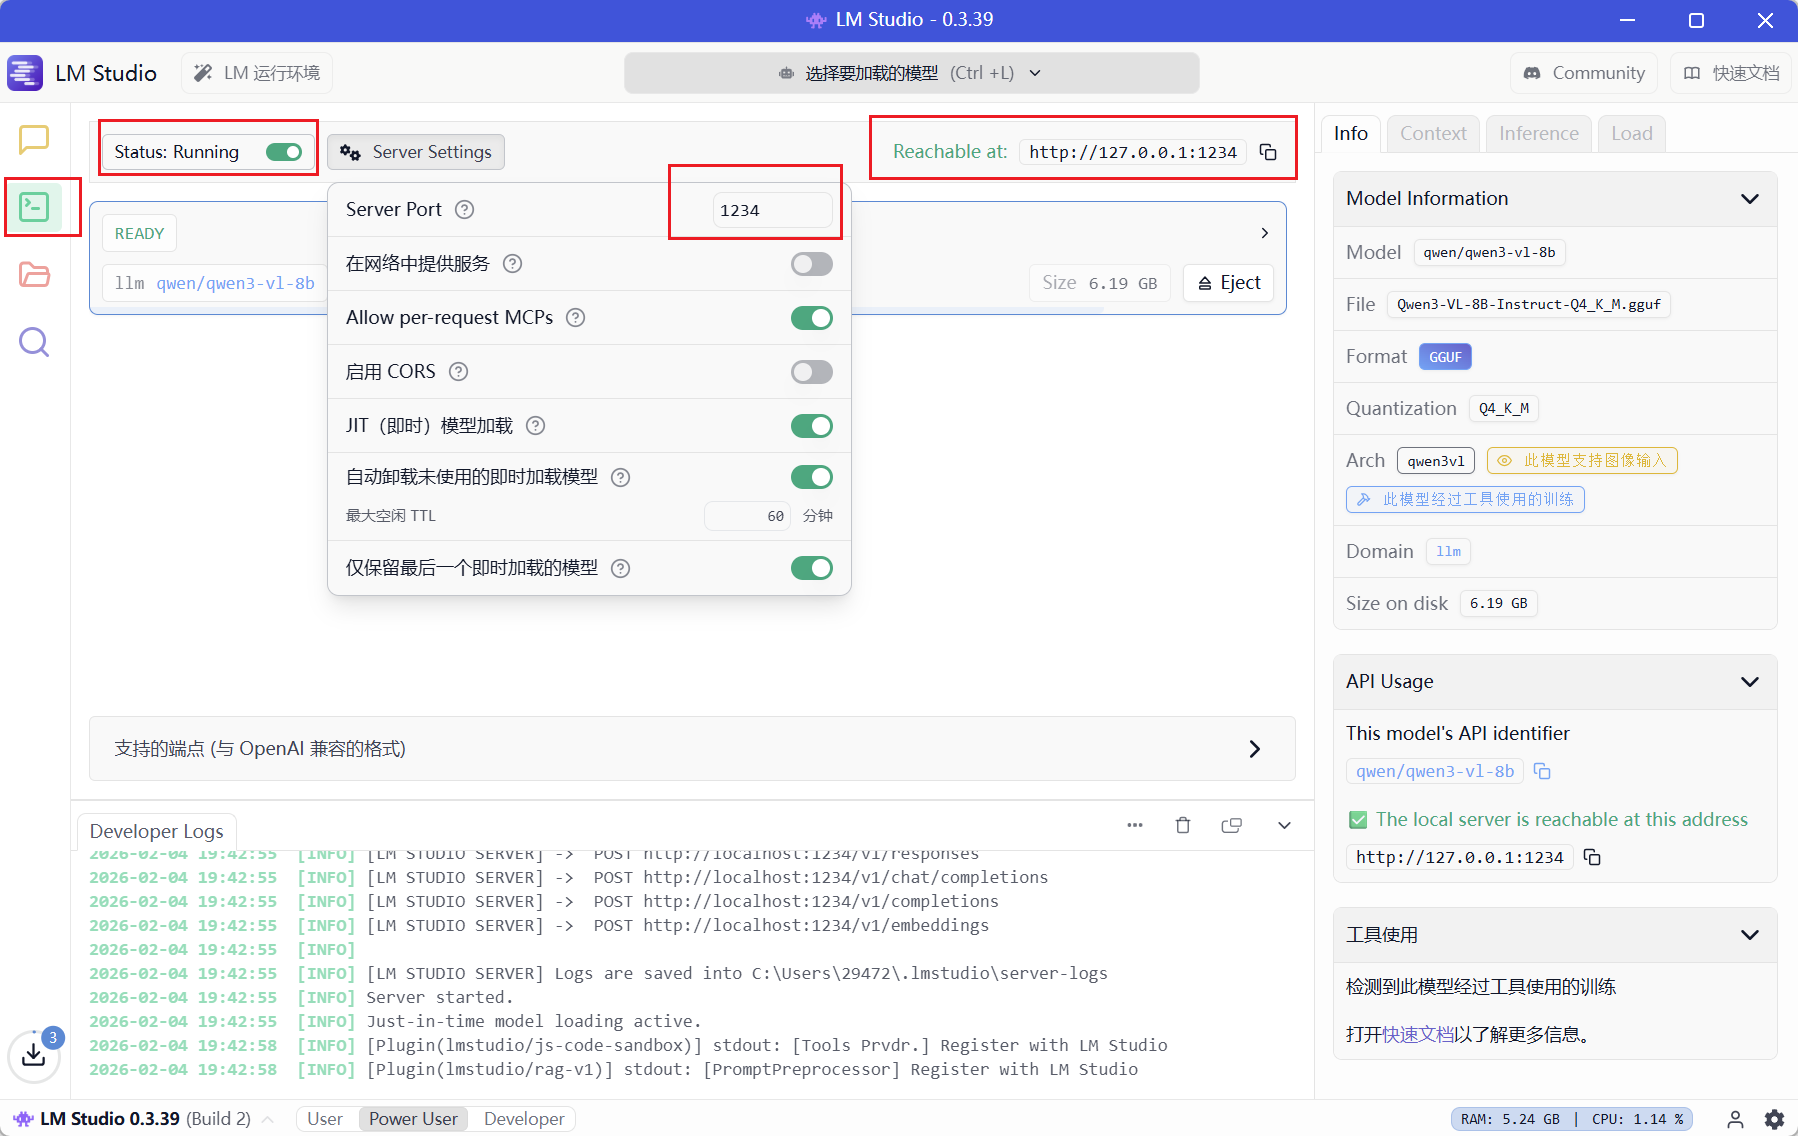1798x1136 pixels.
Task: Edit the Server Port number field
Action: click(772, 210)
